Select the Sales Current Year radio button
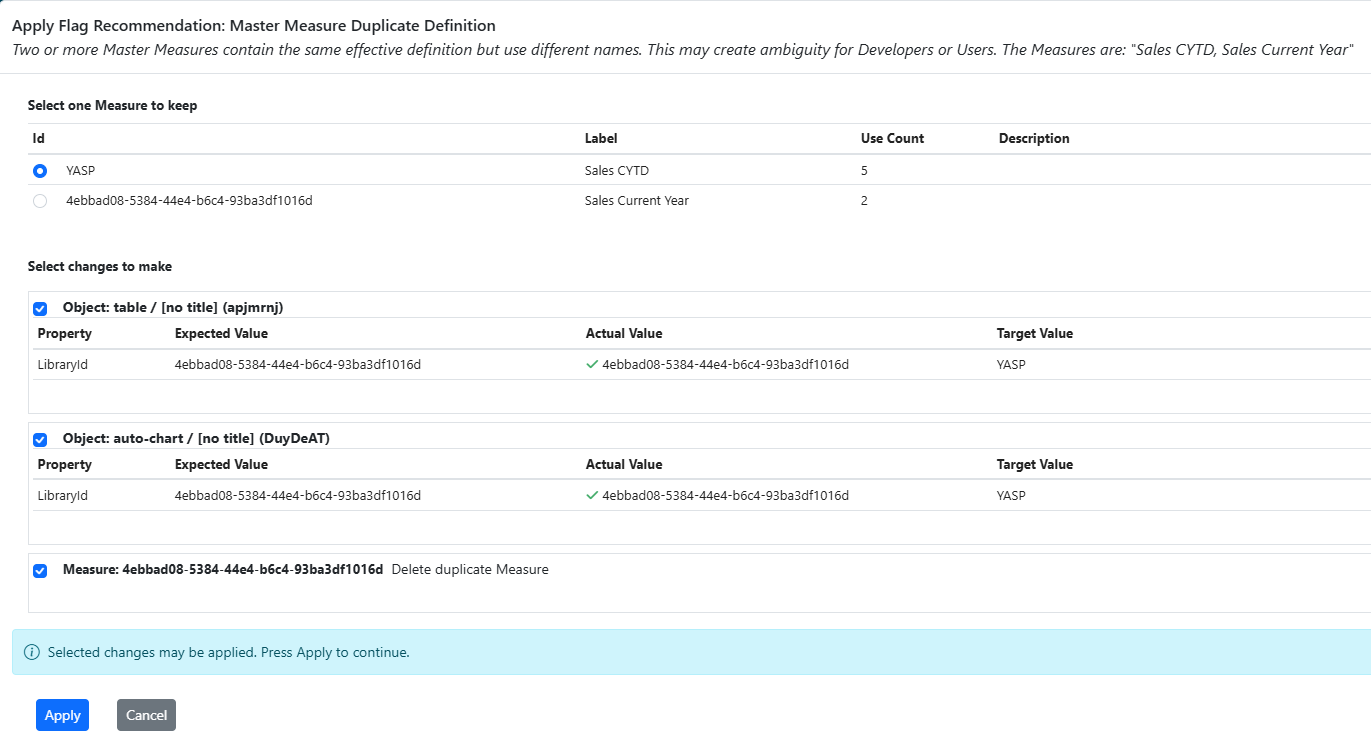Viewport: 1371px width, 747px height. pyautogui.click(x=40, y=201)
